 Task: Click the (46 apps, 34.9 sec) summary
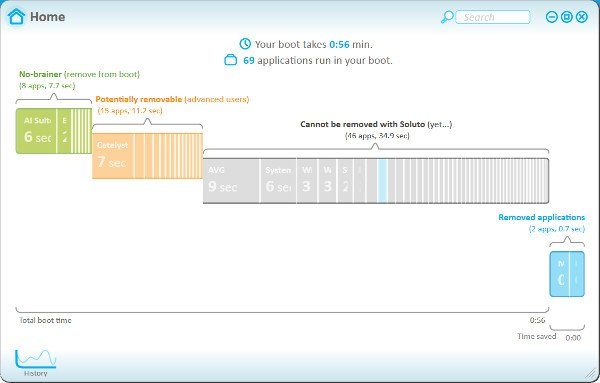click(x=377, y=135)
